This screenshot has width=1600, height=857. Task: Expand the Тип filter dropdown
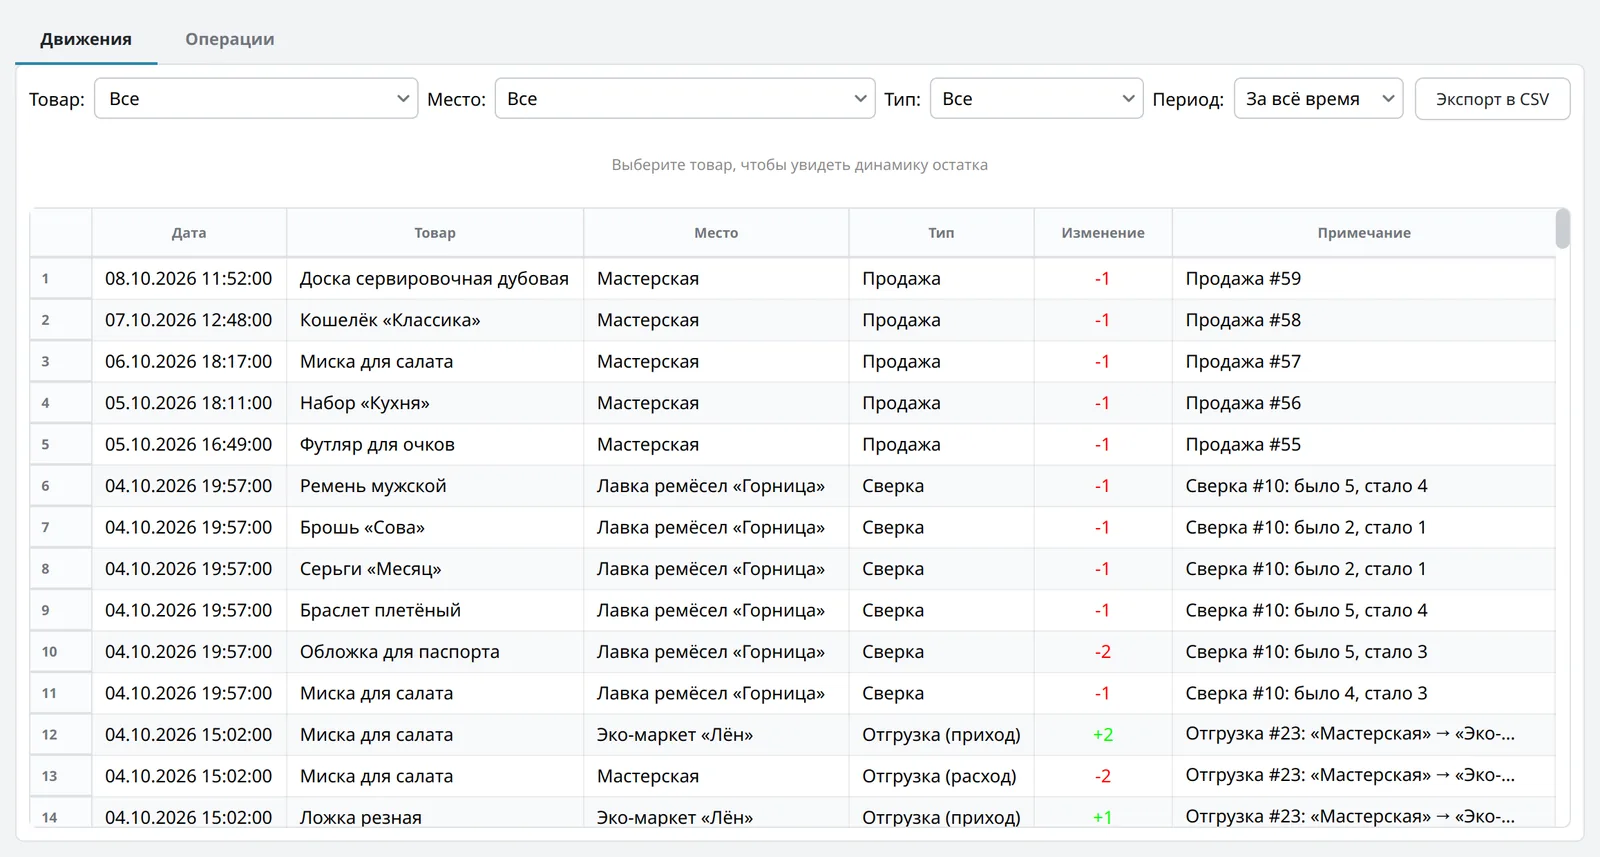coord(1036,99)
